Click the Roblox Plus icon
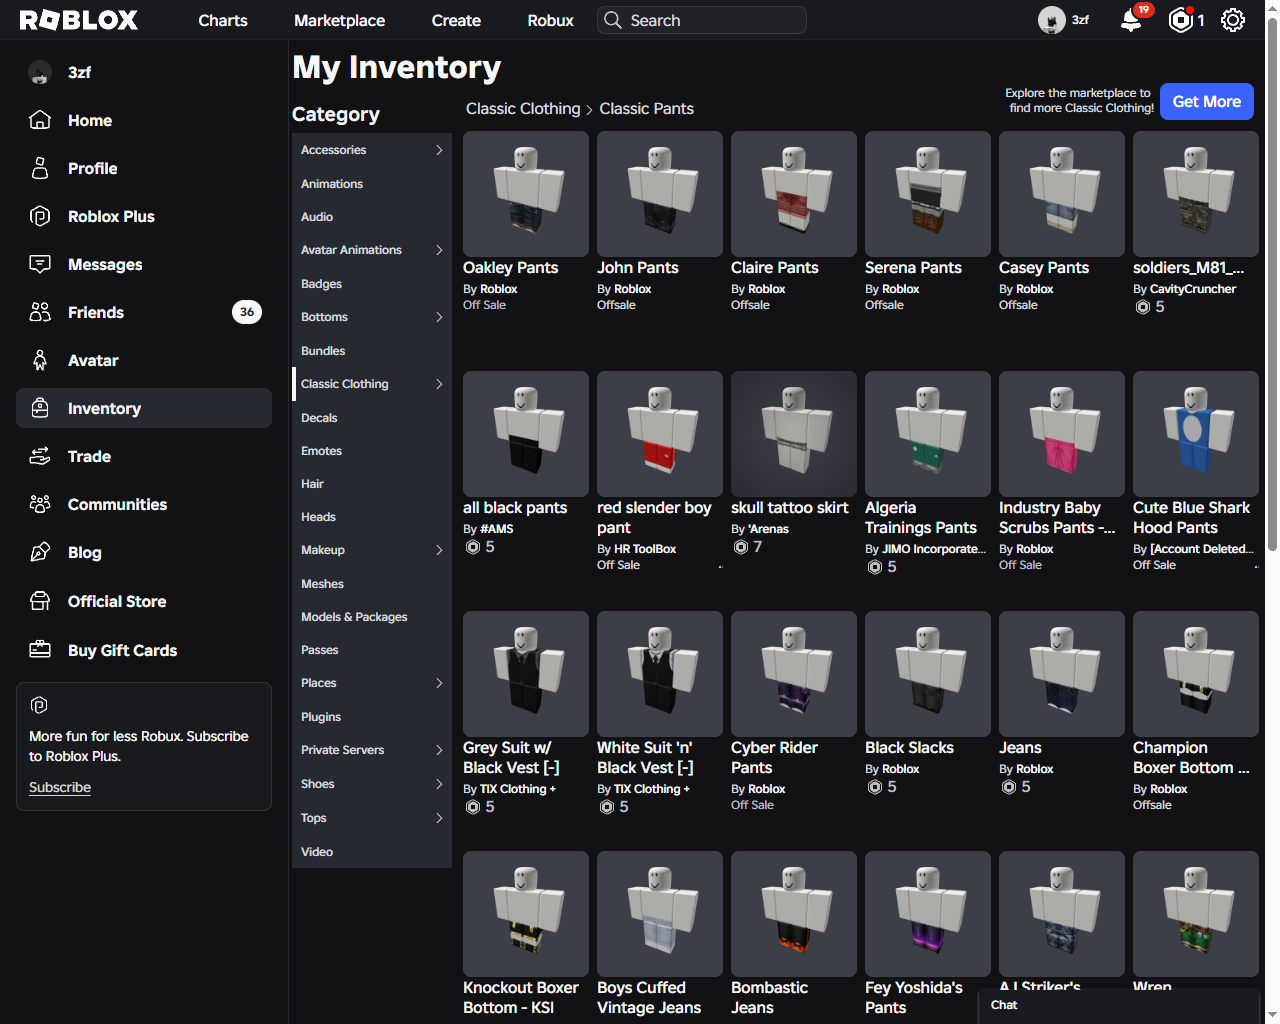 point(40,216)
